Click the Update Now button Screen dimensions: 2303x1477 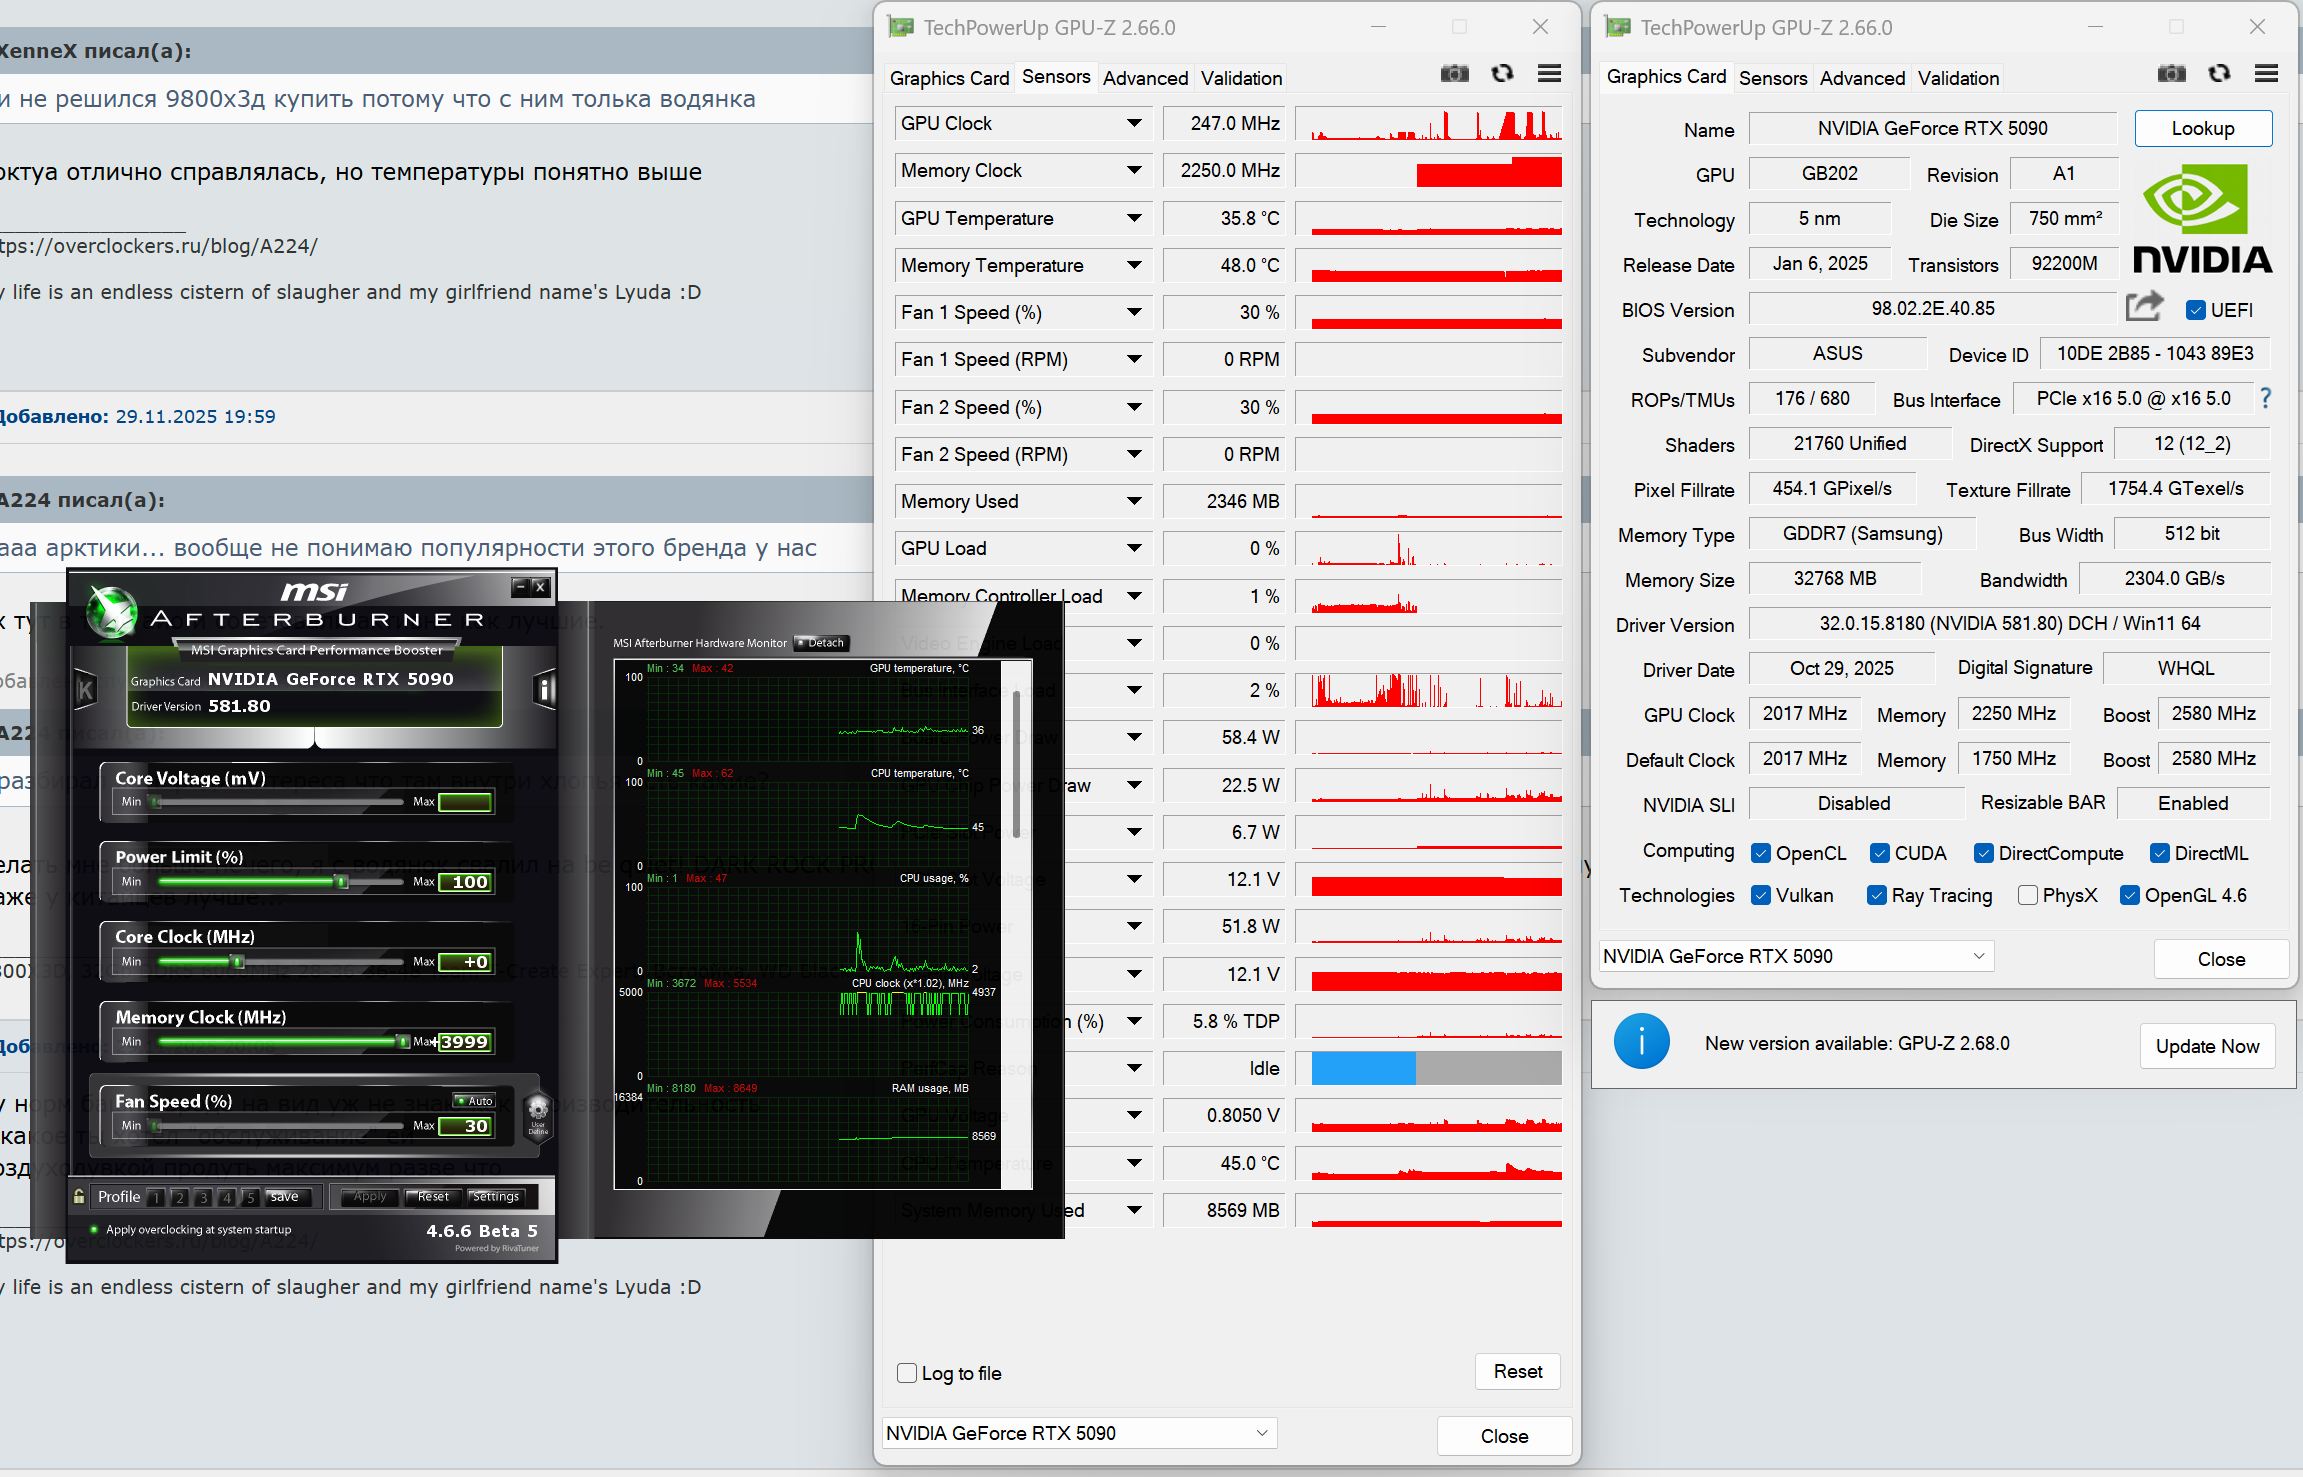point(2207,1046)
